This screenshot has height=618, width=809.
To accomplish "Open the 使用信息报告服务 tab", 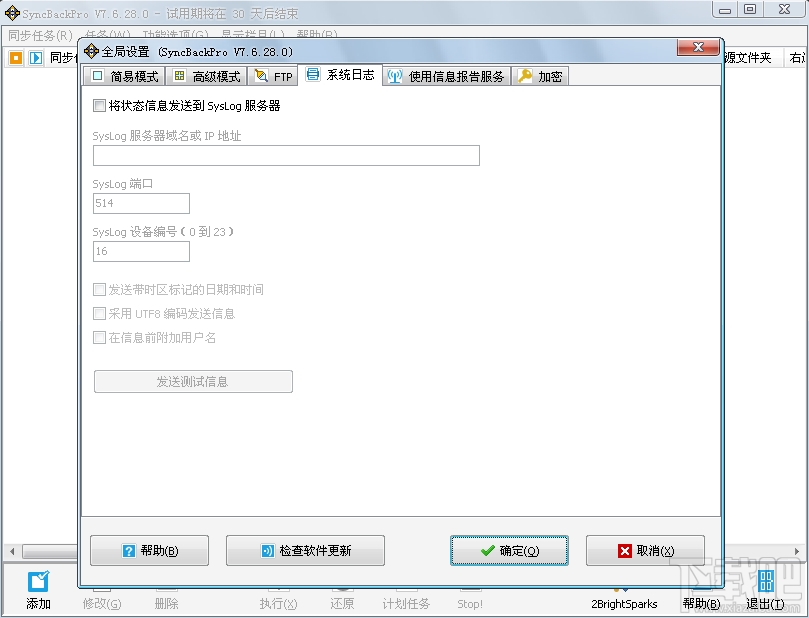I will (446, 75).
